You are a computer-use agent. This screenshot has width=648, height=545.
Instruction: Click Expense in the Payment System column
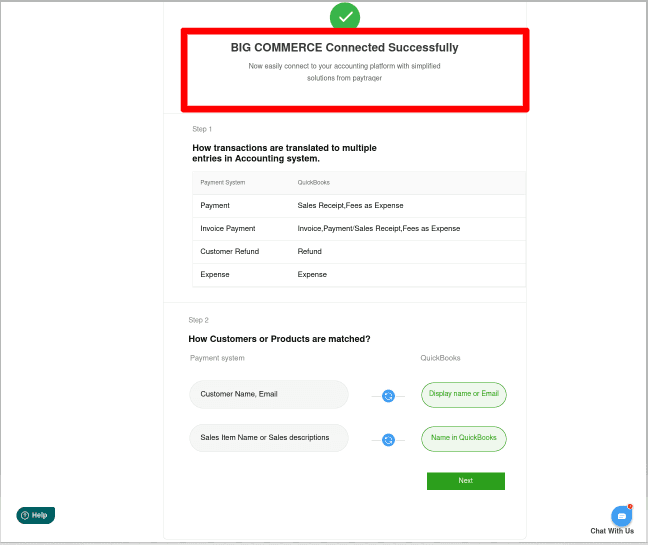[x=215, y=274]
